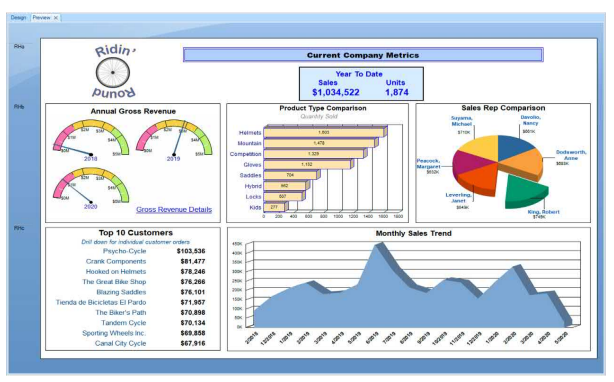614x382 pixels.
Task: Select The Biker's Path customer
Action: (x=121, y=312)
